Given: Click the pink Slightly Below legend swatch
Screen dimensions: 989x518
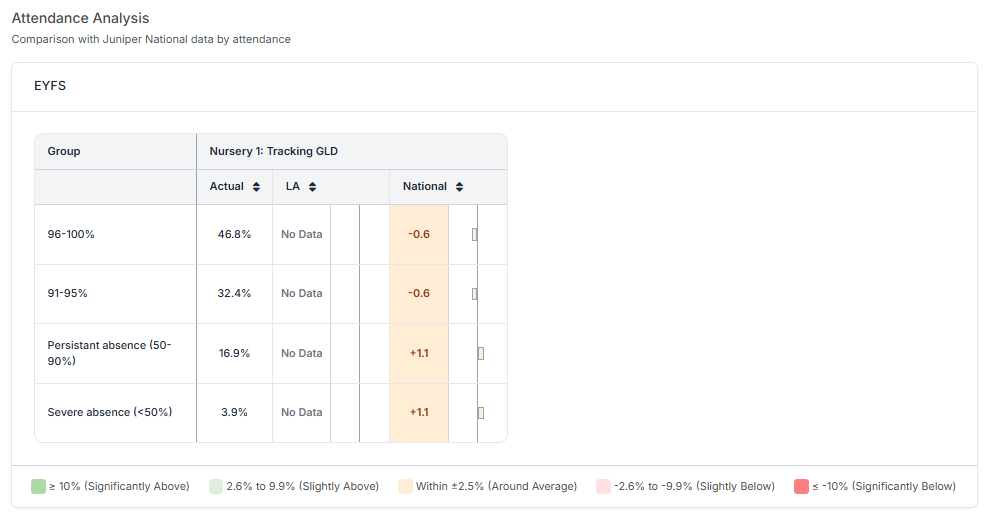Looking at the screenshot, I should click(603, 486).
